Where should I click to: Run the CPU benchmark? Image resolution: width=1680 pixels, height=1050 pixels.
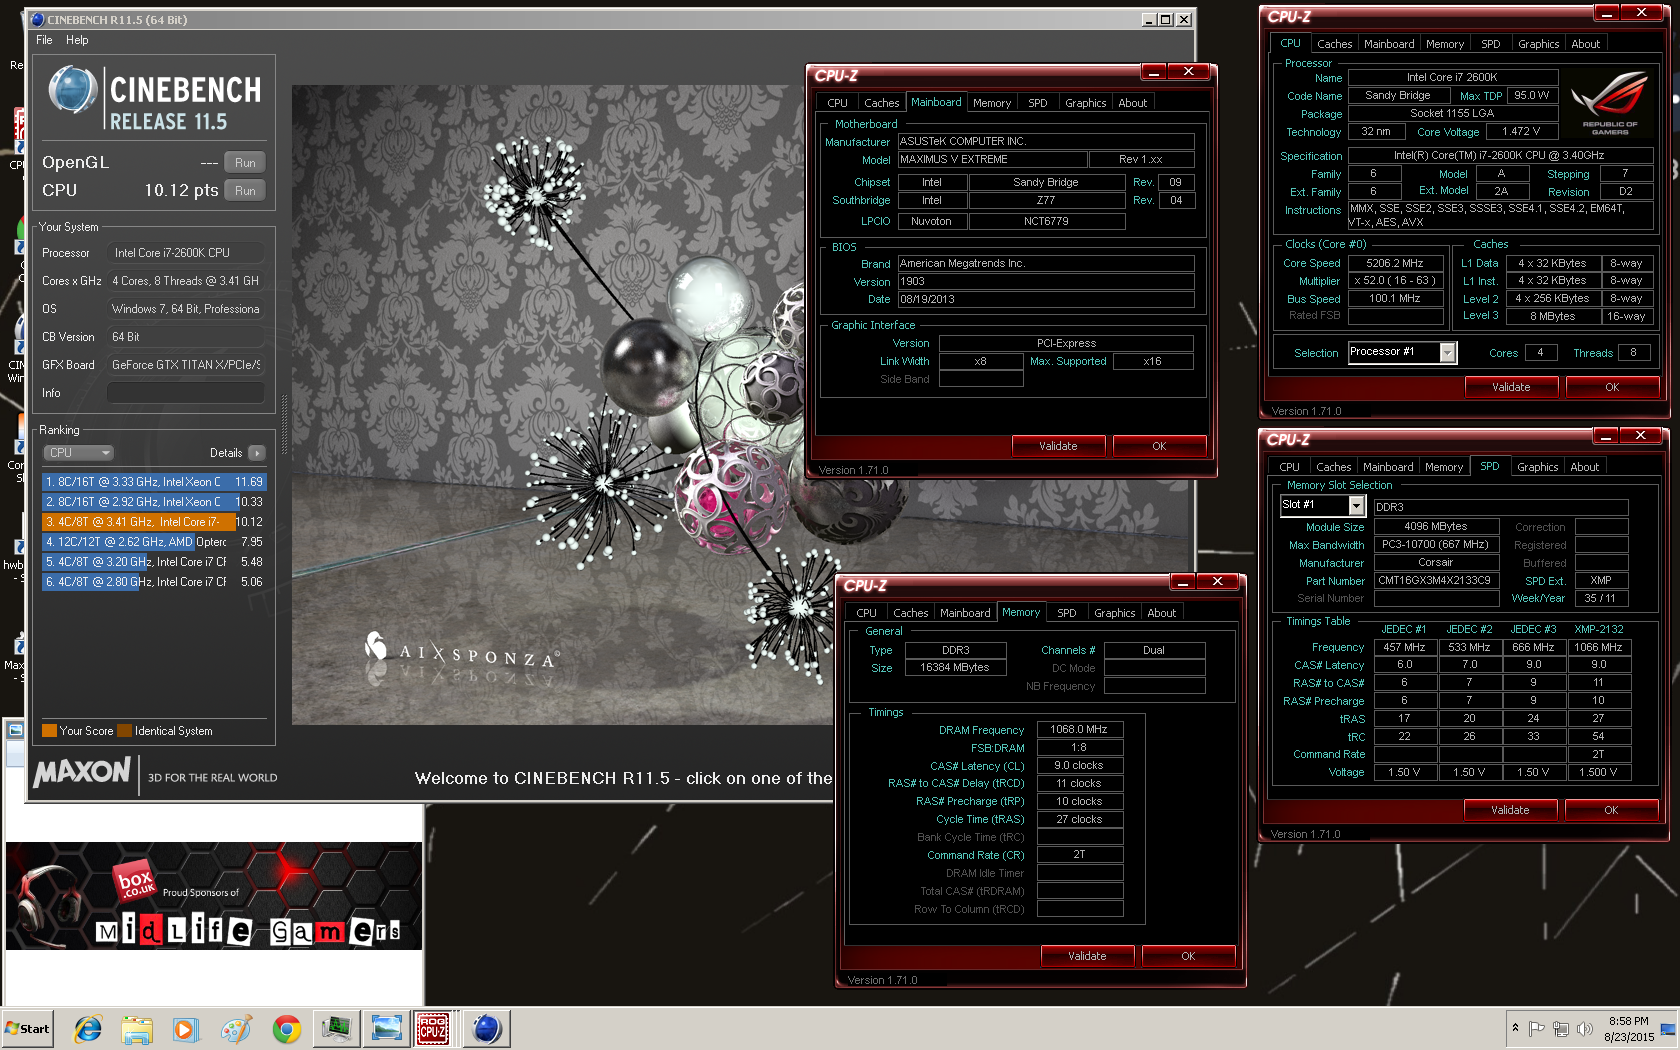pyautogui.click(x=245, y=191)
